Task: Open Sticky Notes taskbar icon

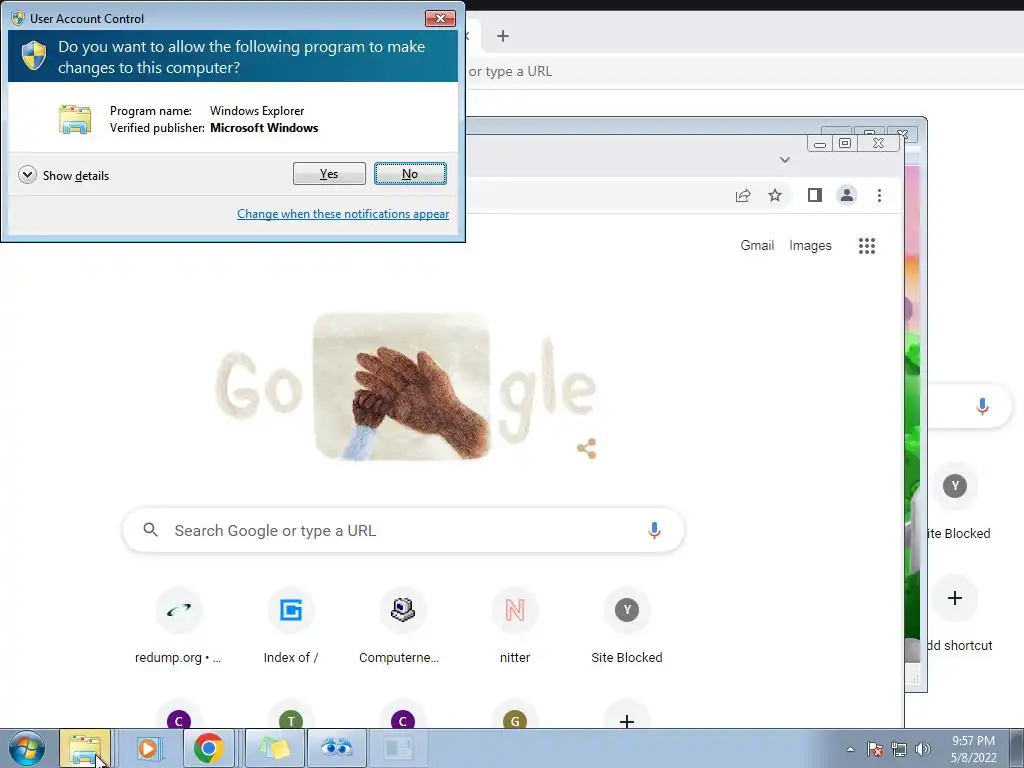Action: click(x=274, y=748)
